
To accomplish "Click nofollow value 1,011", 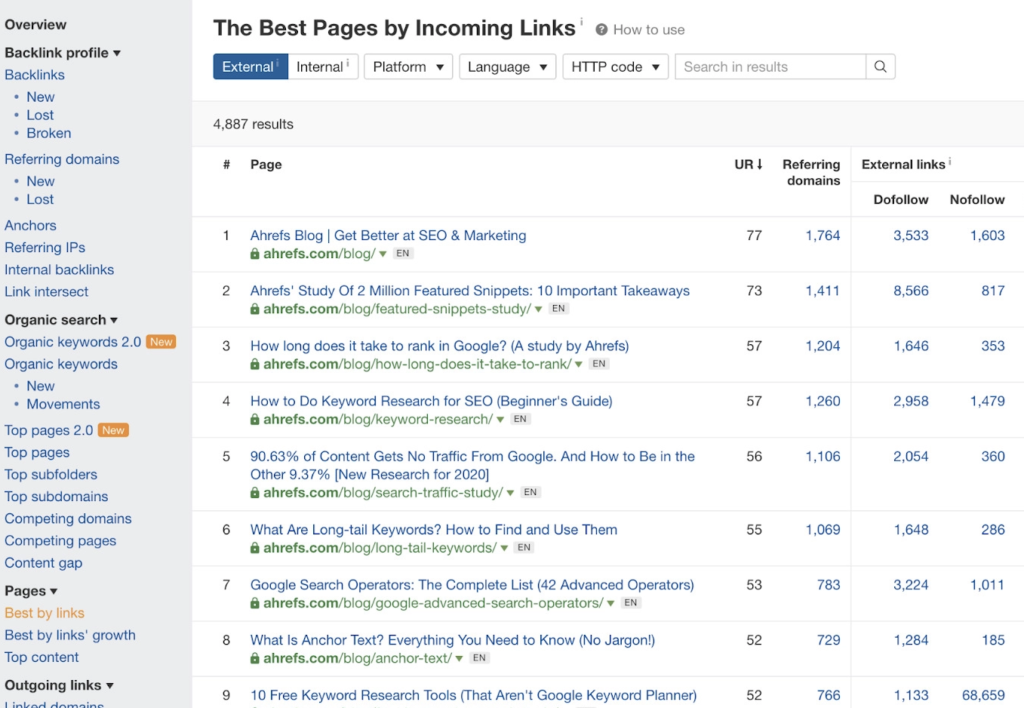I will tap(987, 585).
